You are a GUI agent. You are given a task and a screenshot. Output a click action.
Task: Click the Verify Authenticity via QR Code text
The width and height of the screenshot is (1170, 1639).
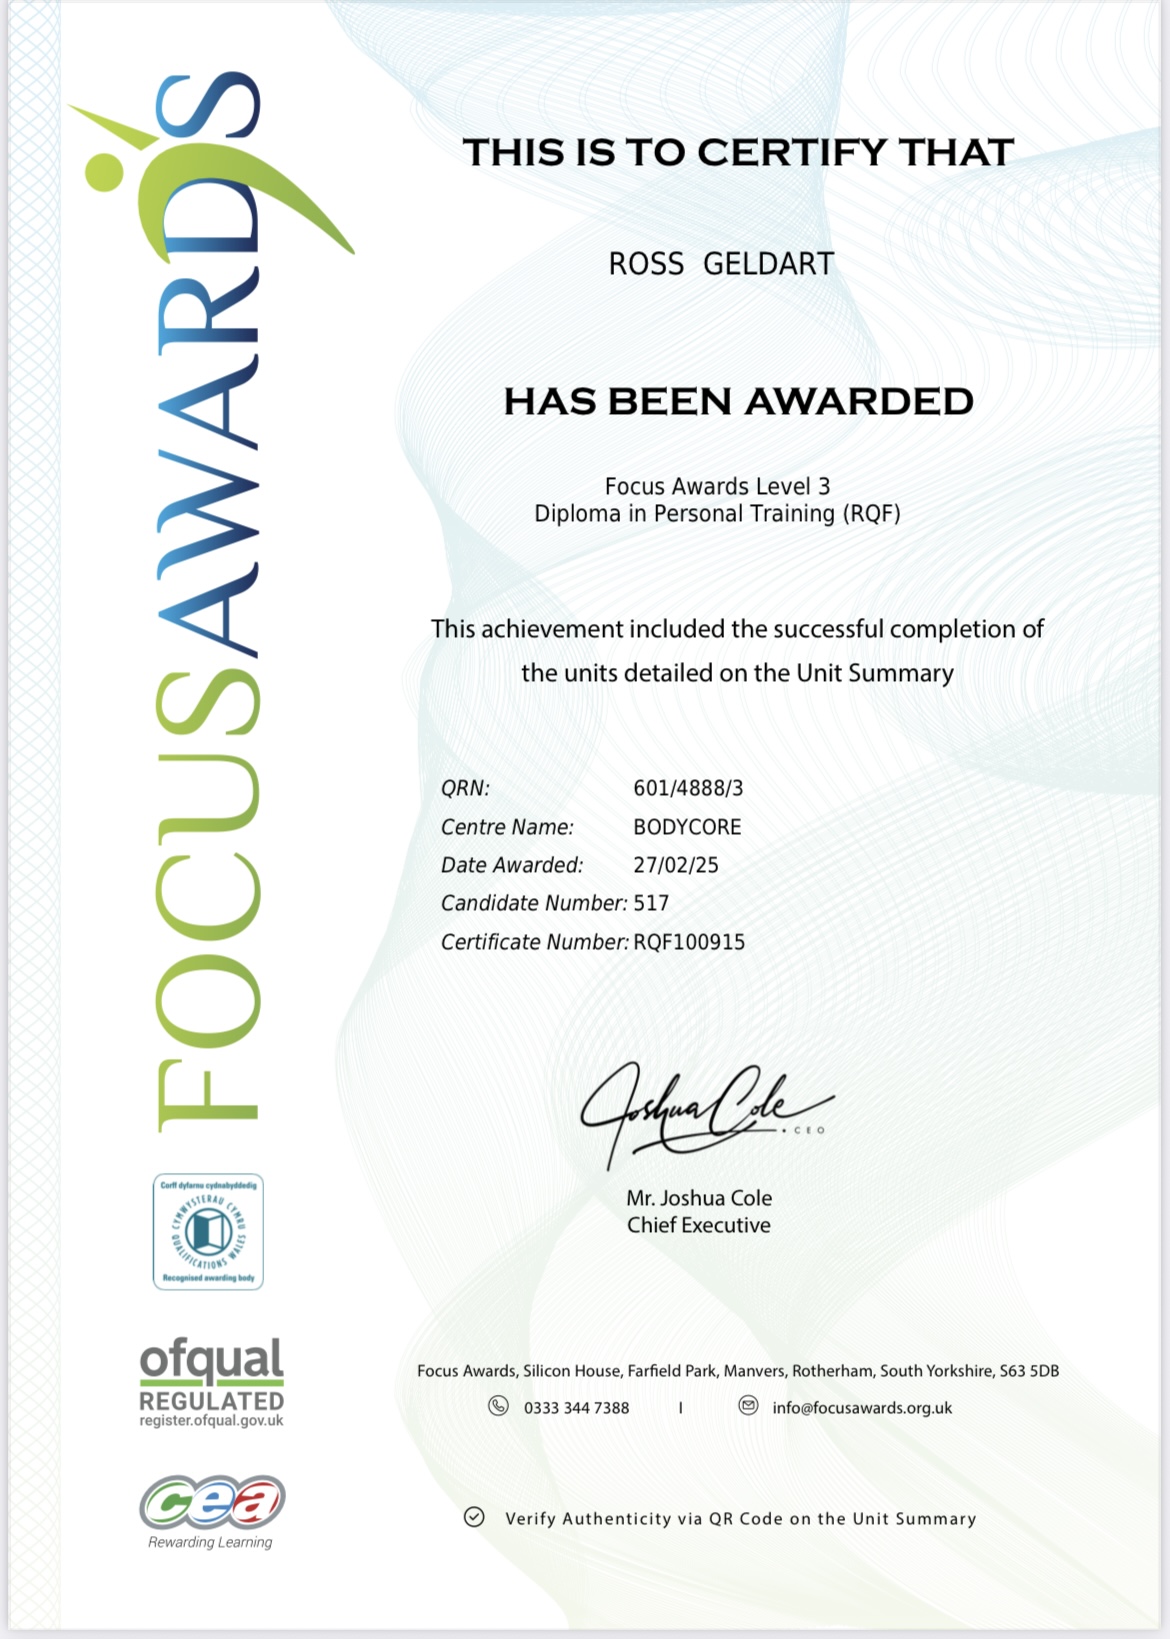click(740, 1518)
